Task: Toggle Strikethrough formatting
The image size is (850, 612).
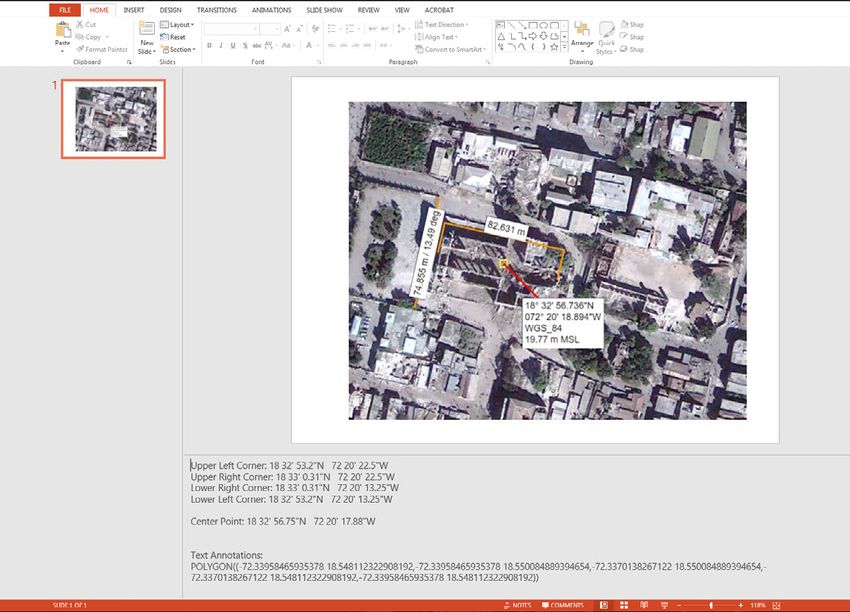Action: point(256,46)
